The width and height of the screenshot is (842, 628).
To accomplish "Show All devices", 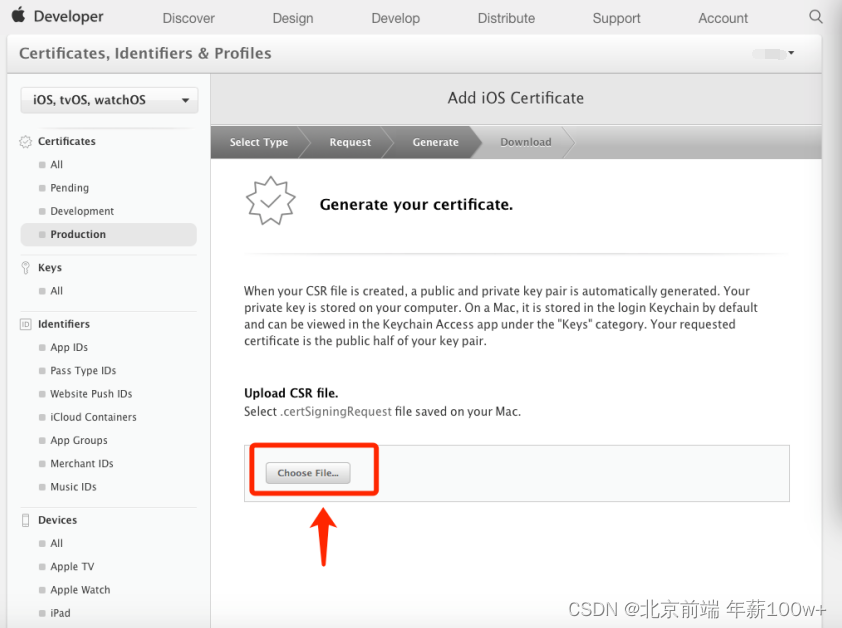I will coord(56,543).
